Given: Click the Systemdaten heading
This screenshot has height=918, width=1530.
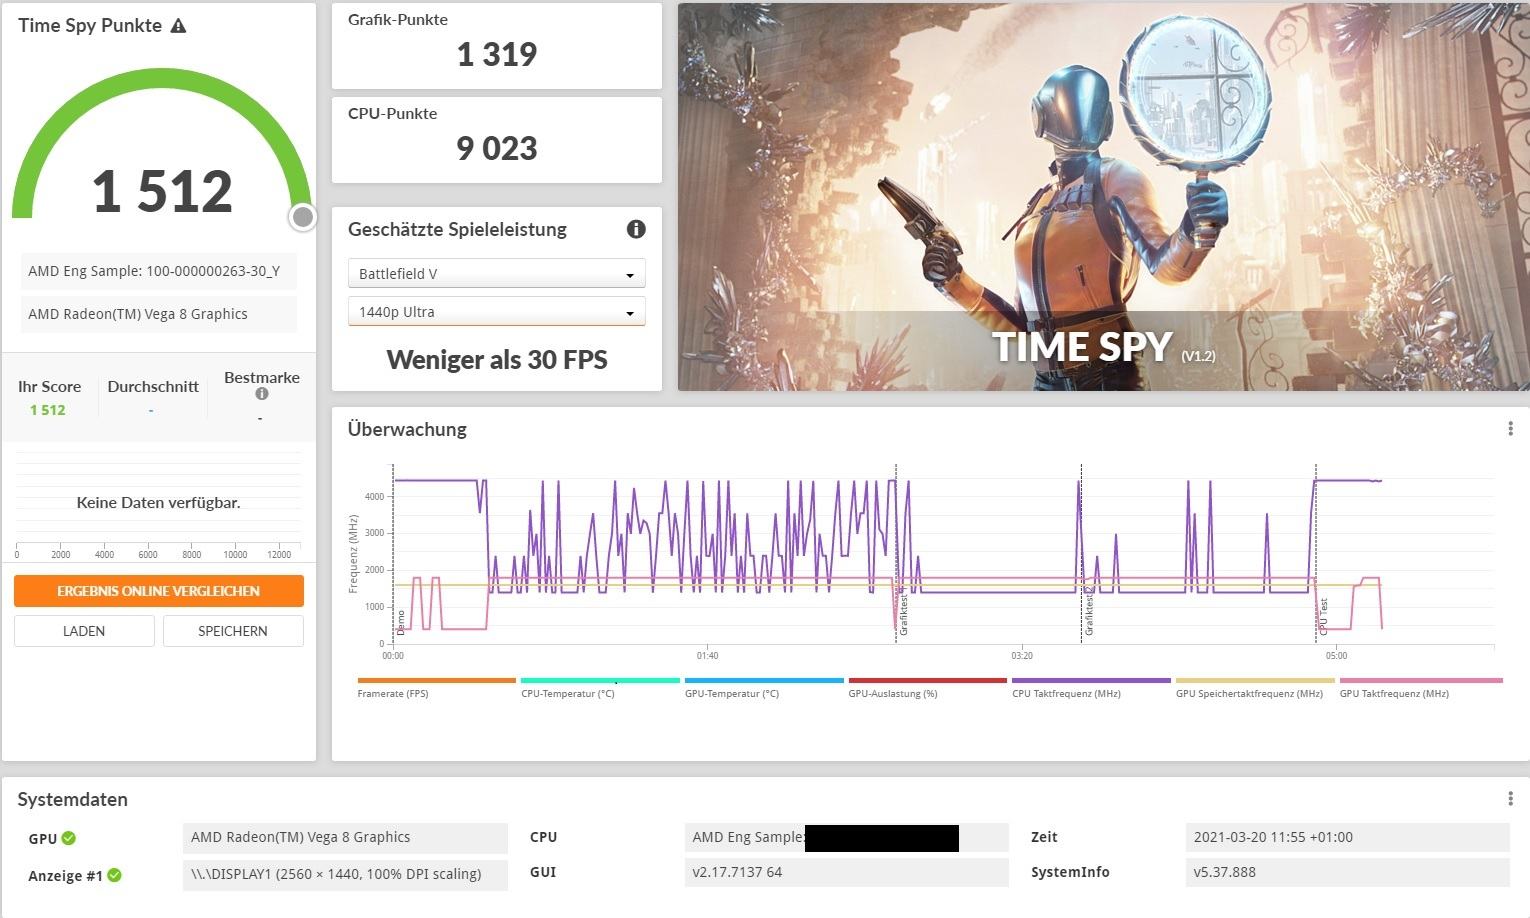Looking at the screenshot, I should tap(73, 799).
